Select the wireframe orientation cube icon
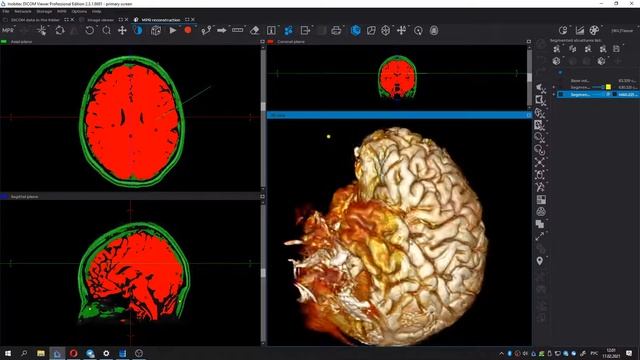 pyautogui.click(x=385, y=30)
